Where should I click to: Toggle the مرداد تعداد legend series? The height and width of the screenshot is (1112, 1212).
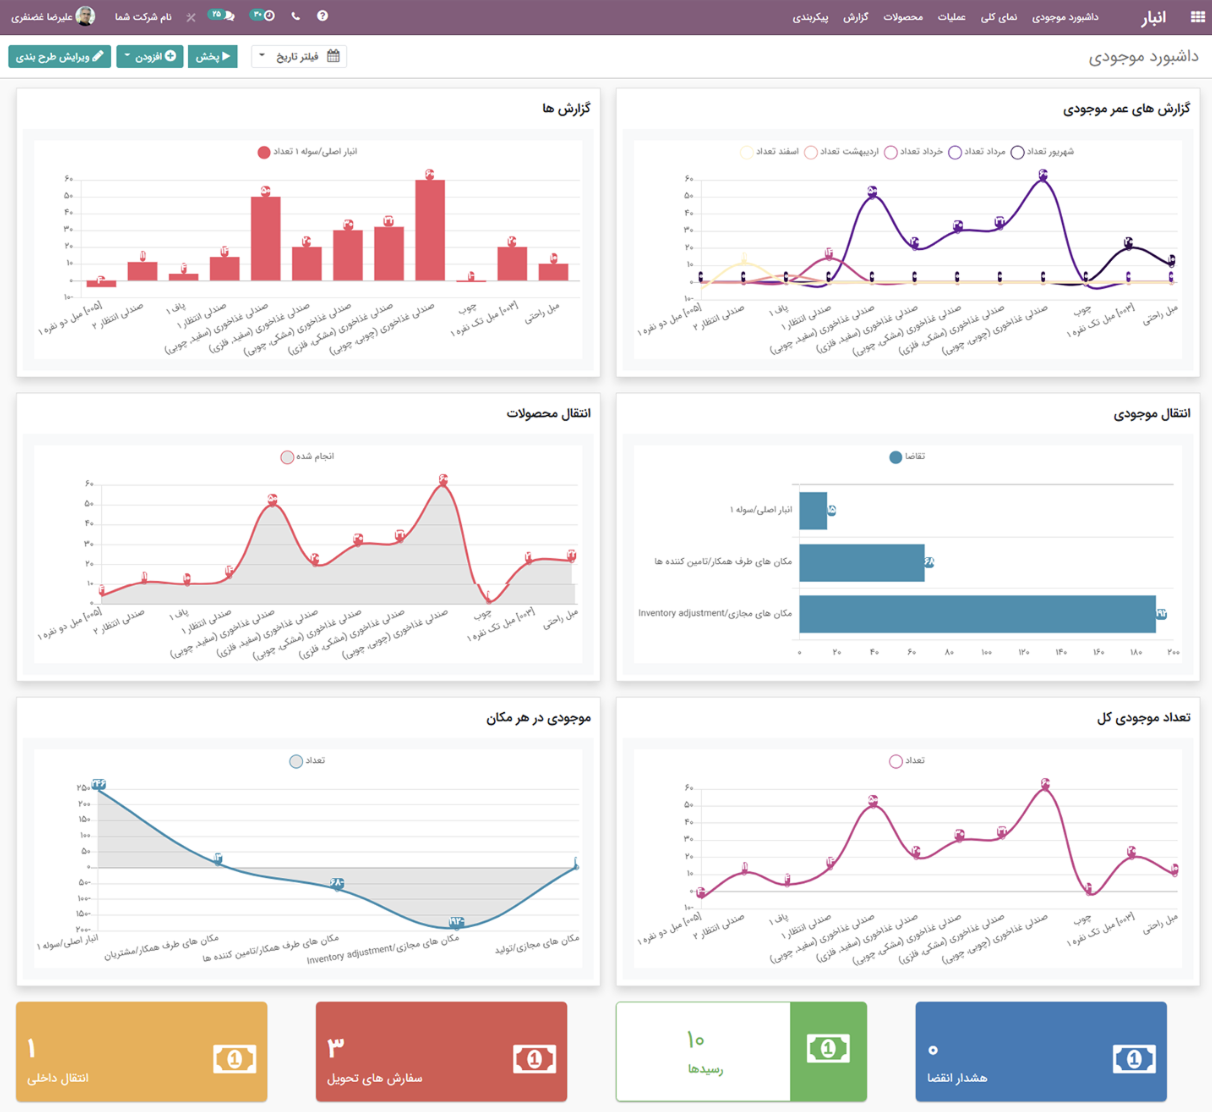click(955, 153)
